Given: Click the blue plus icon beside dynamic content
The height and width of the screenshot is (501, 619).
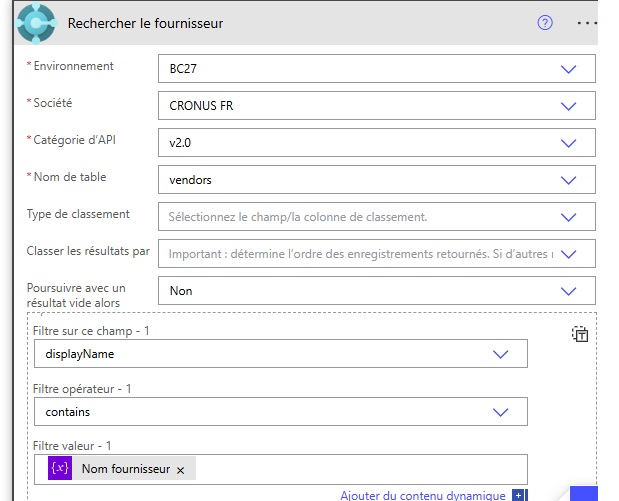Looking at the screenshot, I should point(518,495).
